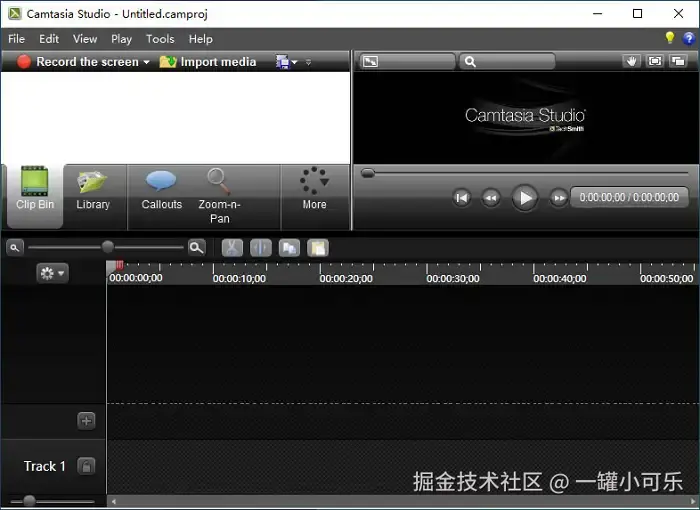700x510 pixels.
Task: Click the 00:00:40;00 mark on the ruler
Action: click(560, 278)
